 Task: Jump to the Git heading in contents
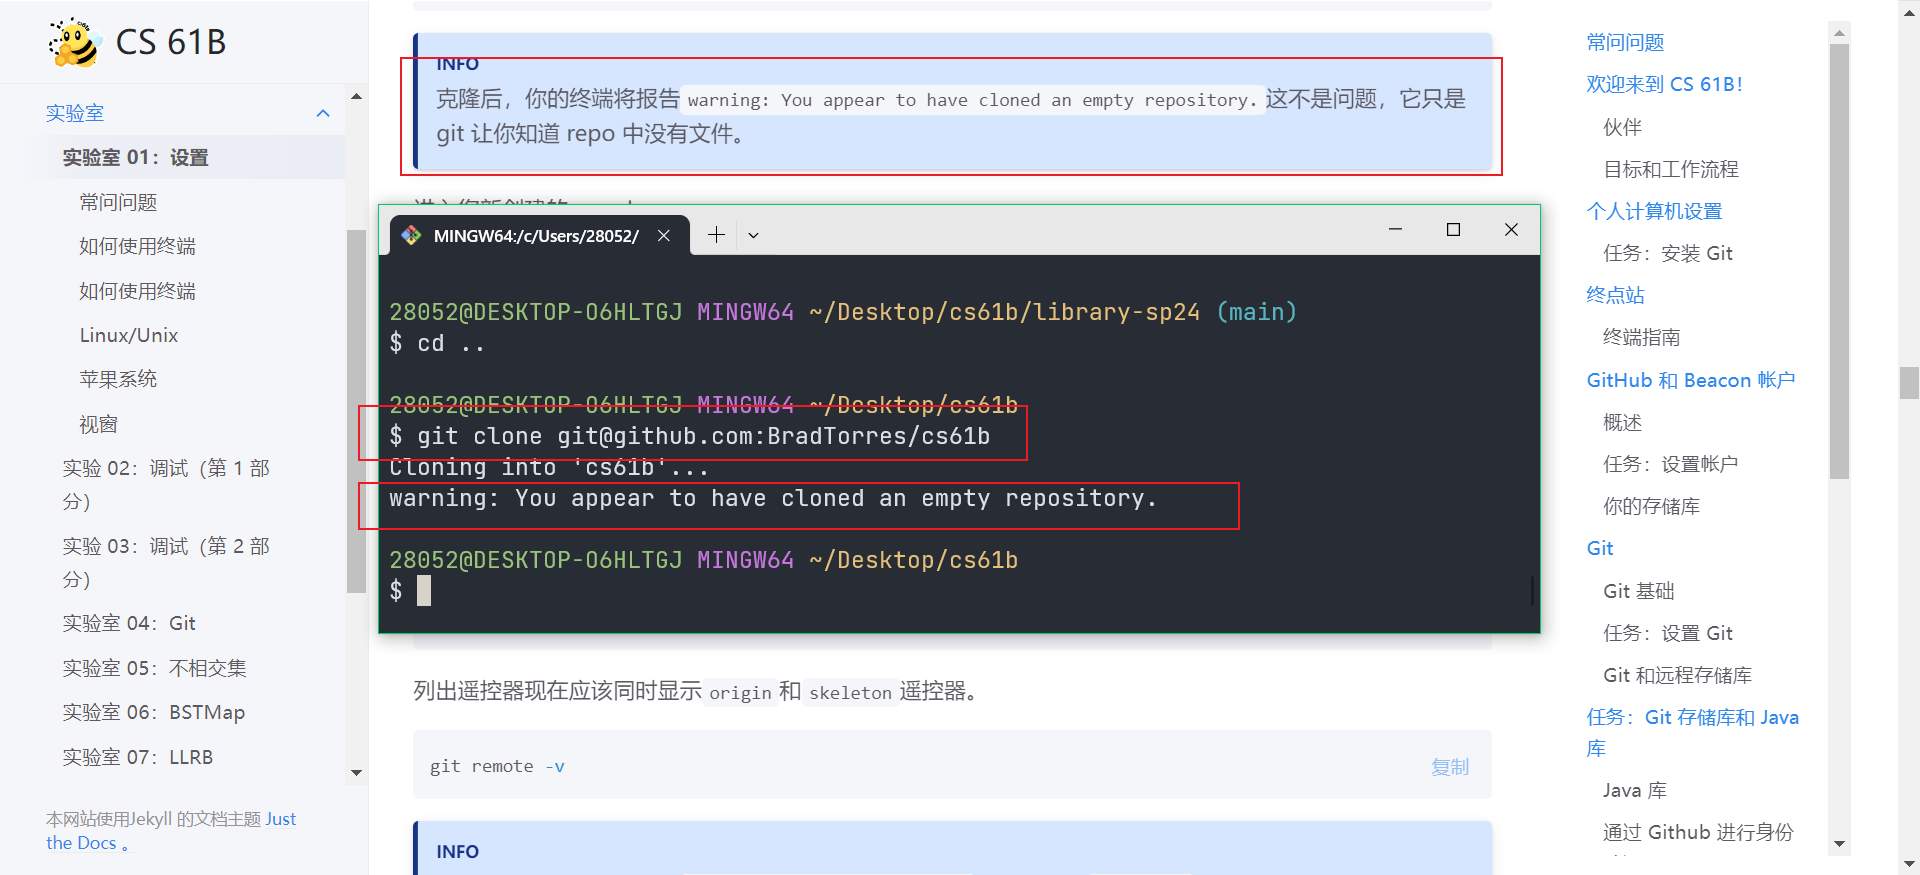(1600, 548)
